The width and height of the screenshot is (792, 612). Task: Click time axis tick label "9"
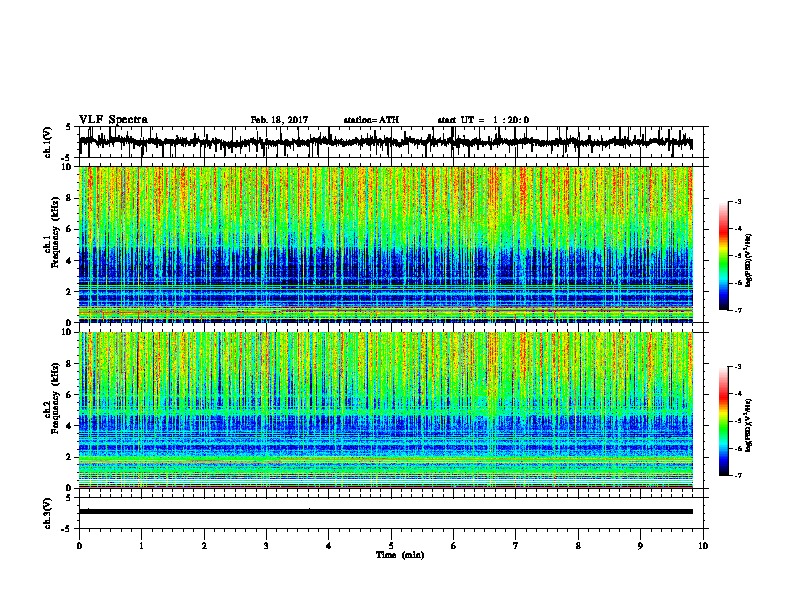640,546
